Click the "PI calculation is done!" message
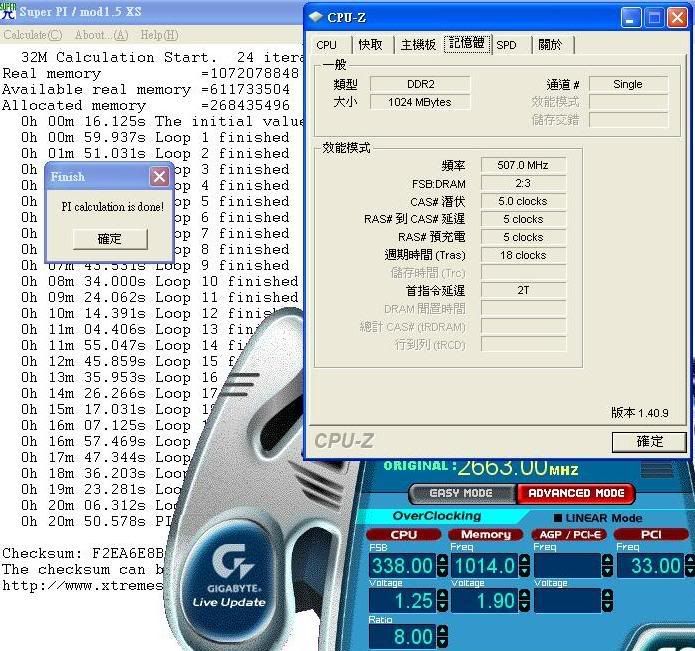The image size is (695, 651). click(113, 207)
